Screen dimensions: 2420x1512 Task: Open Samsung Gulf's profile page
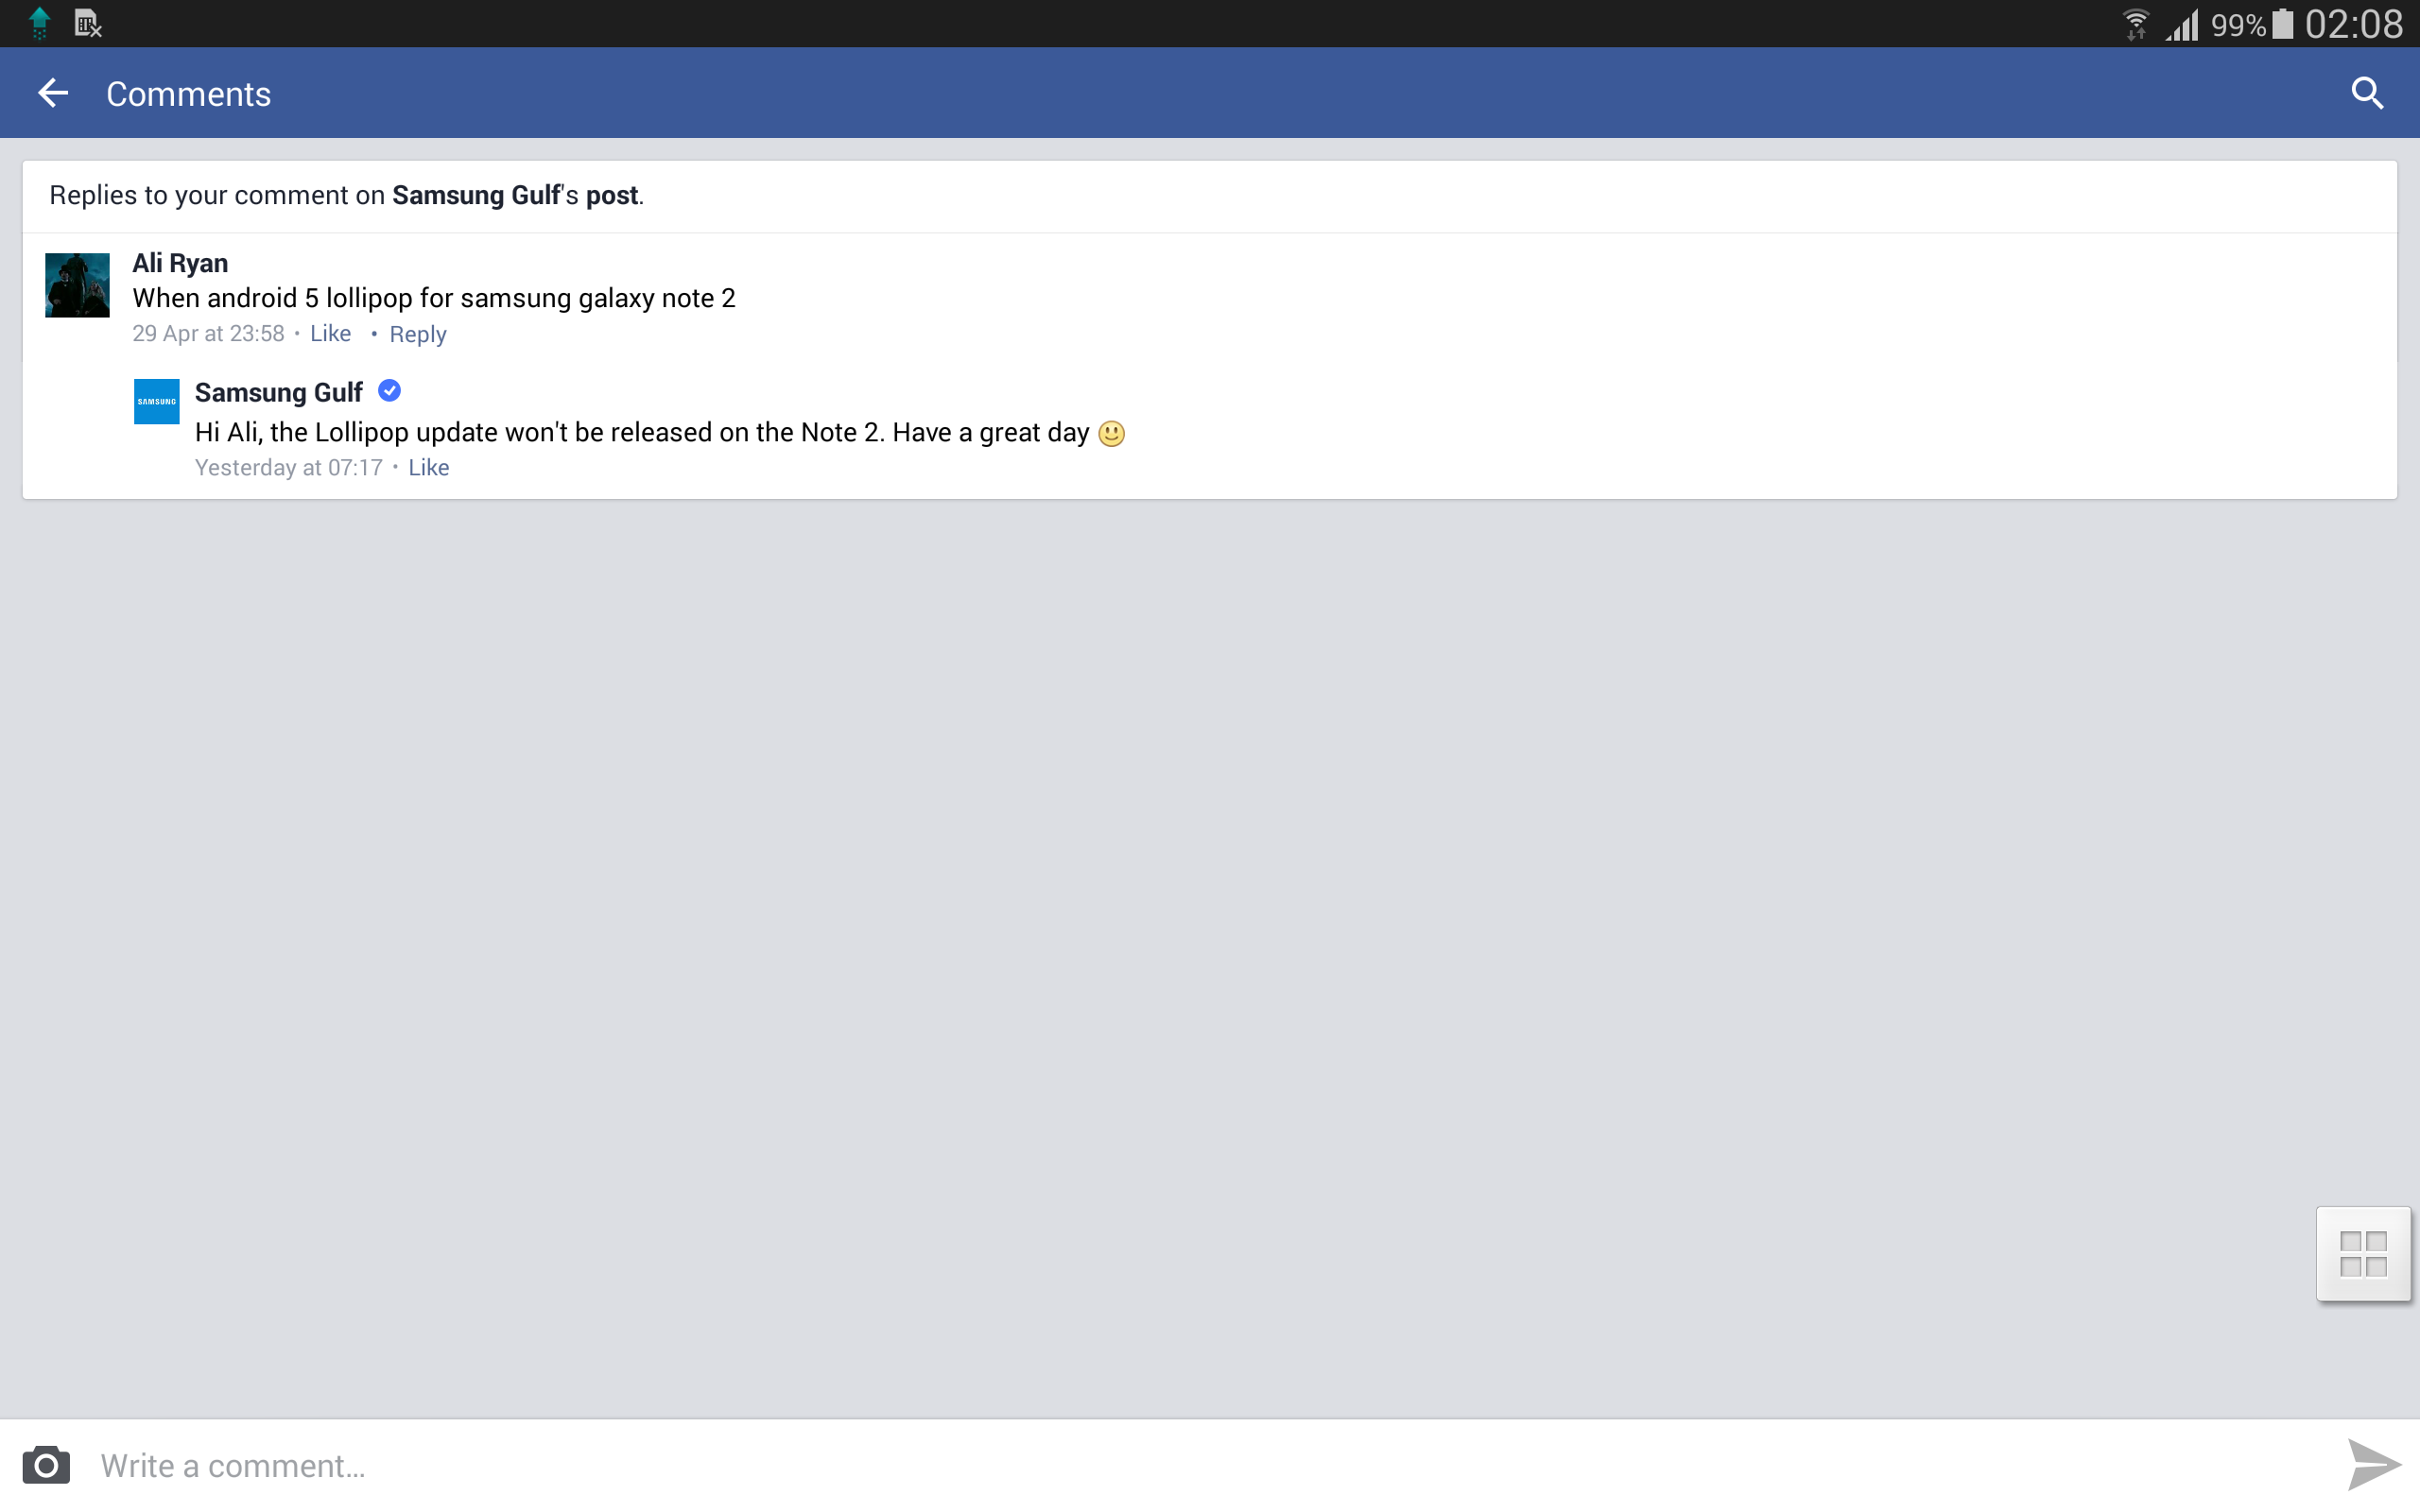(279, 390)
